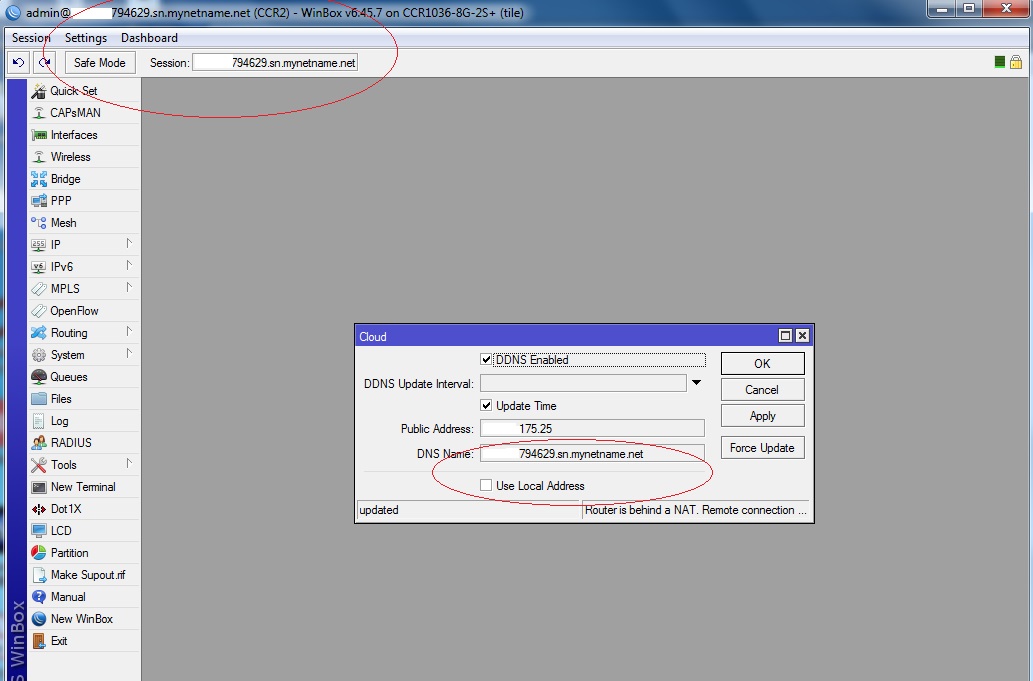This screenshot has width=1033, height=681.
Task: Expand the IPv6 submenu
Action: 129,265
